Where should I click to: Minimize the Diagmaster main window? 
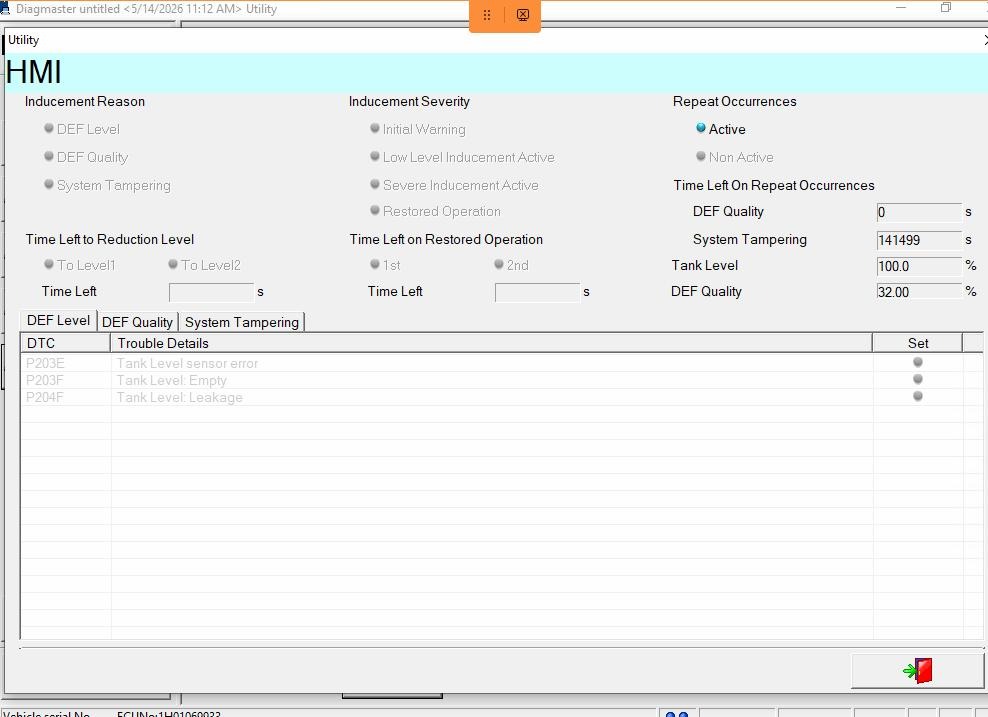coord(901,8)
